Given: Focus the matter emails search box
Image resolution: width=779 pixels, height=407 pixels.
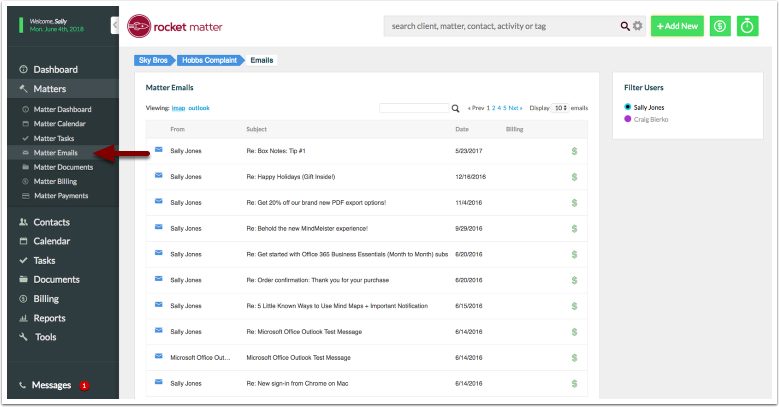Looking at the screenshot, I should point(414,108).
